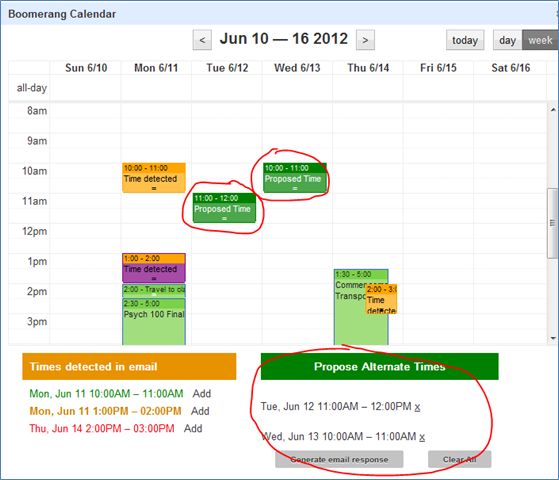Click scrollbar up arrow in calendar
This screenshot has height=480, width=559.
[553, 109]
